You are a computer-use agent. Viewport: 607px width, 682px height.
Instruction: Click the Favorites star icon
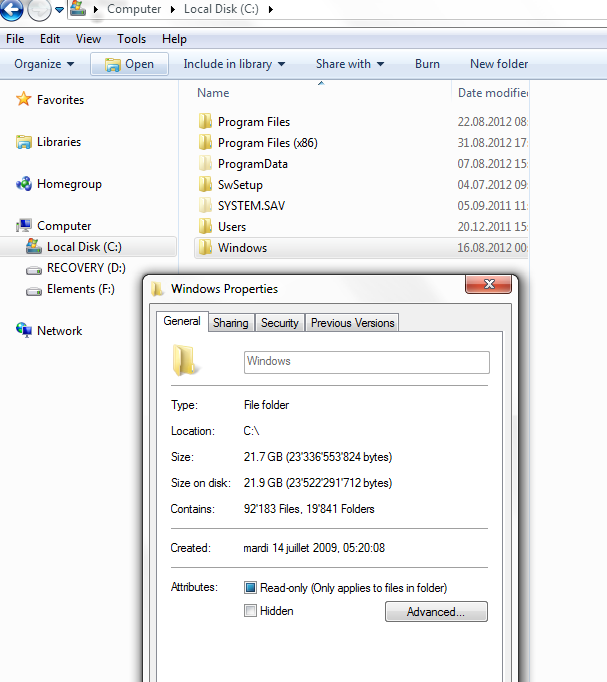pos(23,99)
